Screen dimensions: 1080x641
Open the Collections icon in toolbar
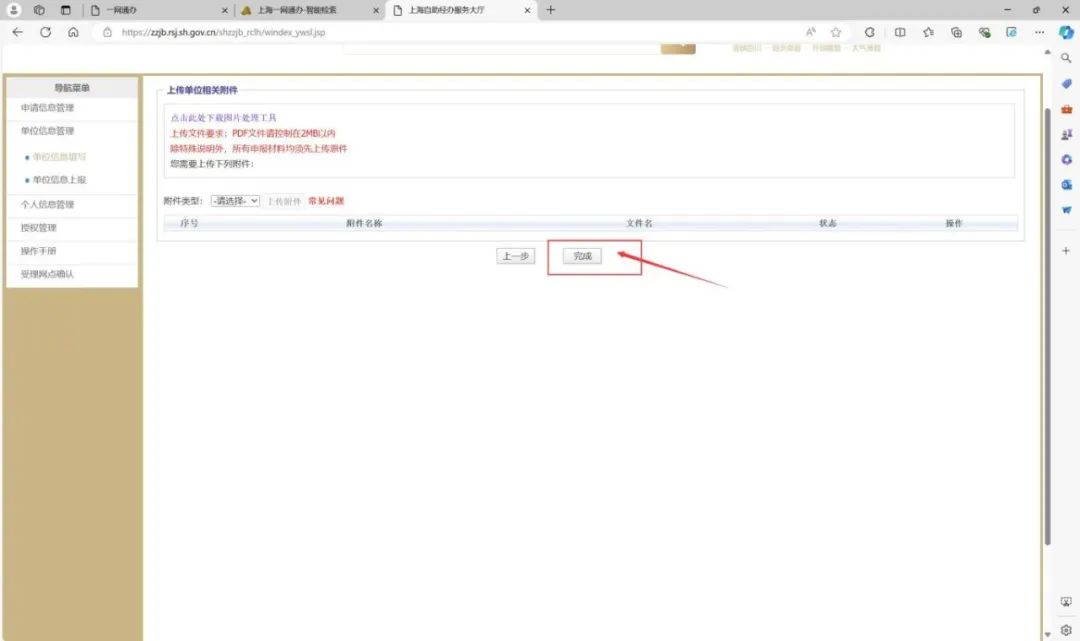click(x=956, y=32)
